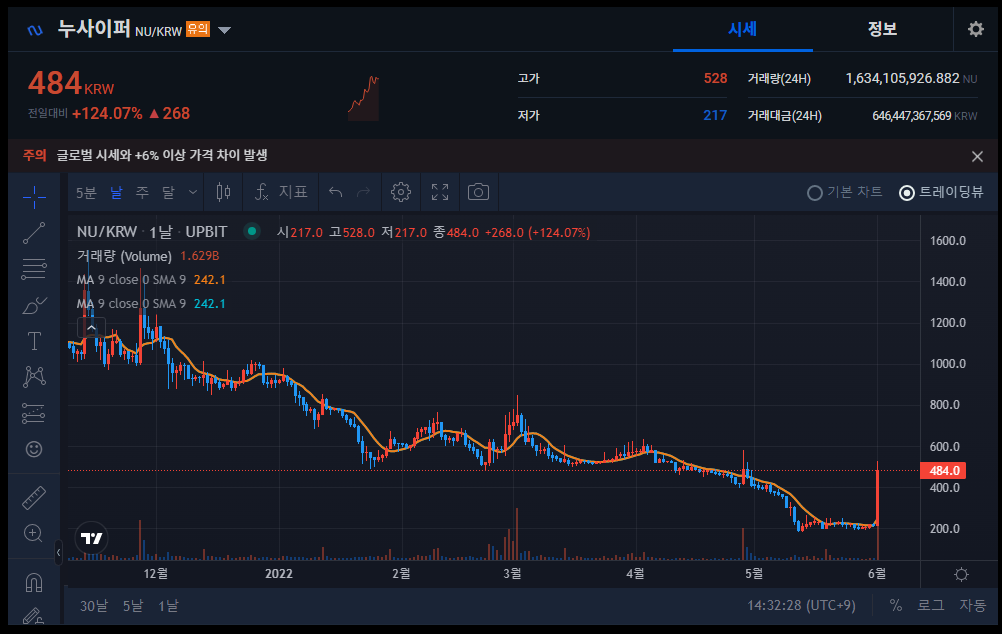
Task: Open the indicators 지표 menu
Action: click(281, 192)
